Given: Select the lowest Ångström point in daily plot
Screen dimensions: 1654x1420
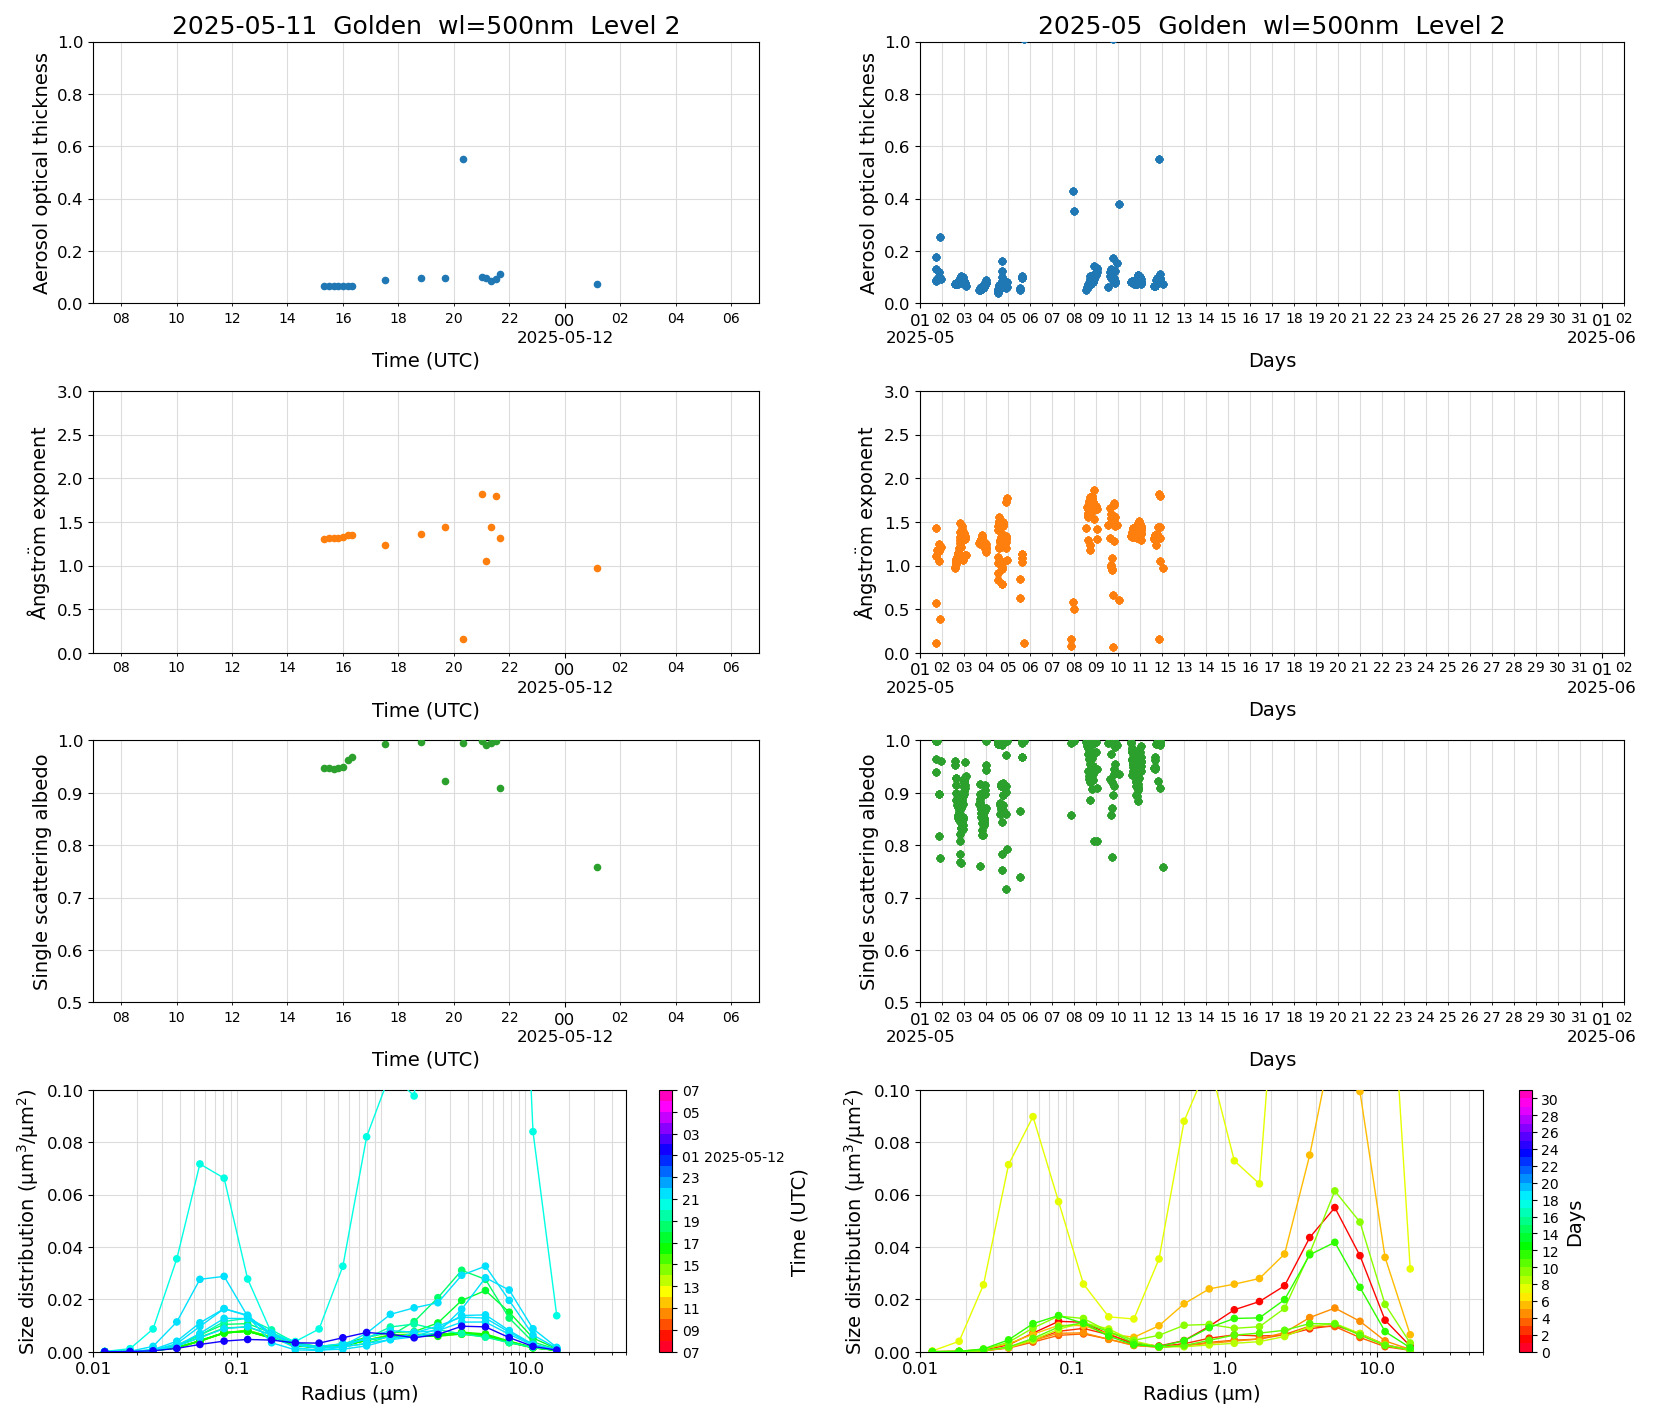Looking at the screenshot, I should [463, 639].
